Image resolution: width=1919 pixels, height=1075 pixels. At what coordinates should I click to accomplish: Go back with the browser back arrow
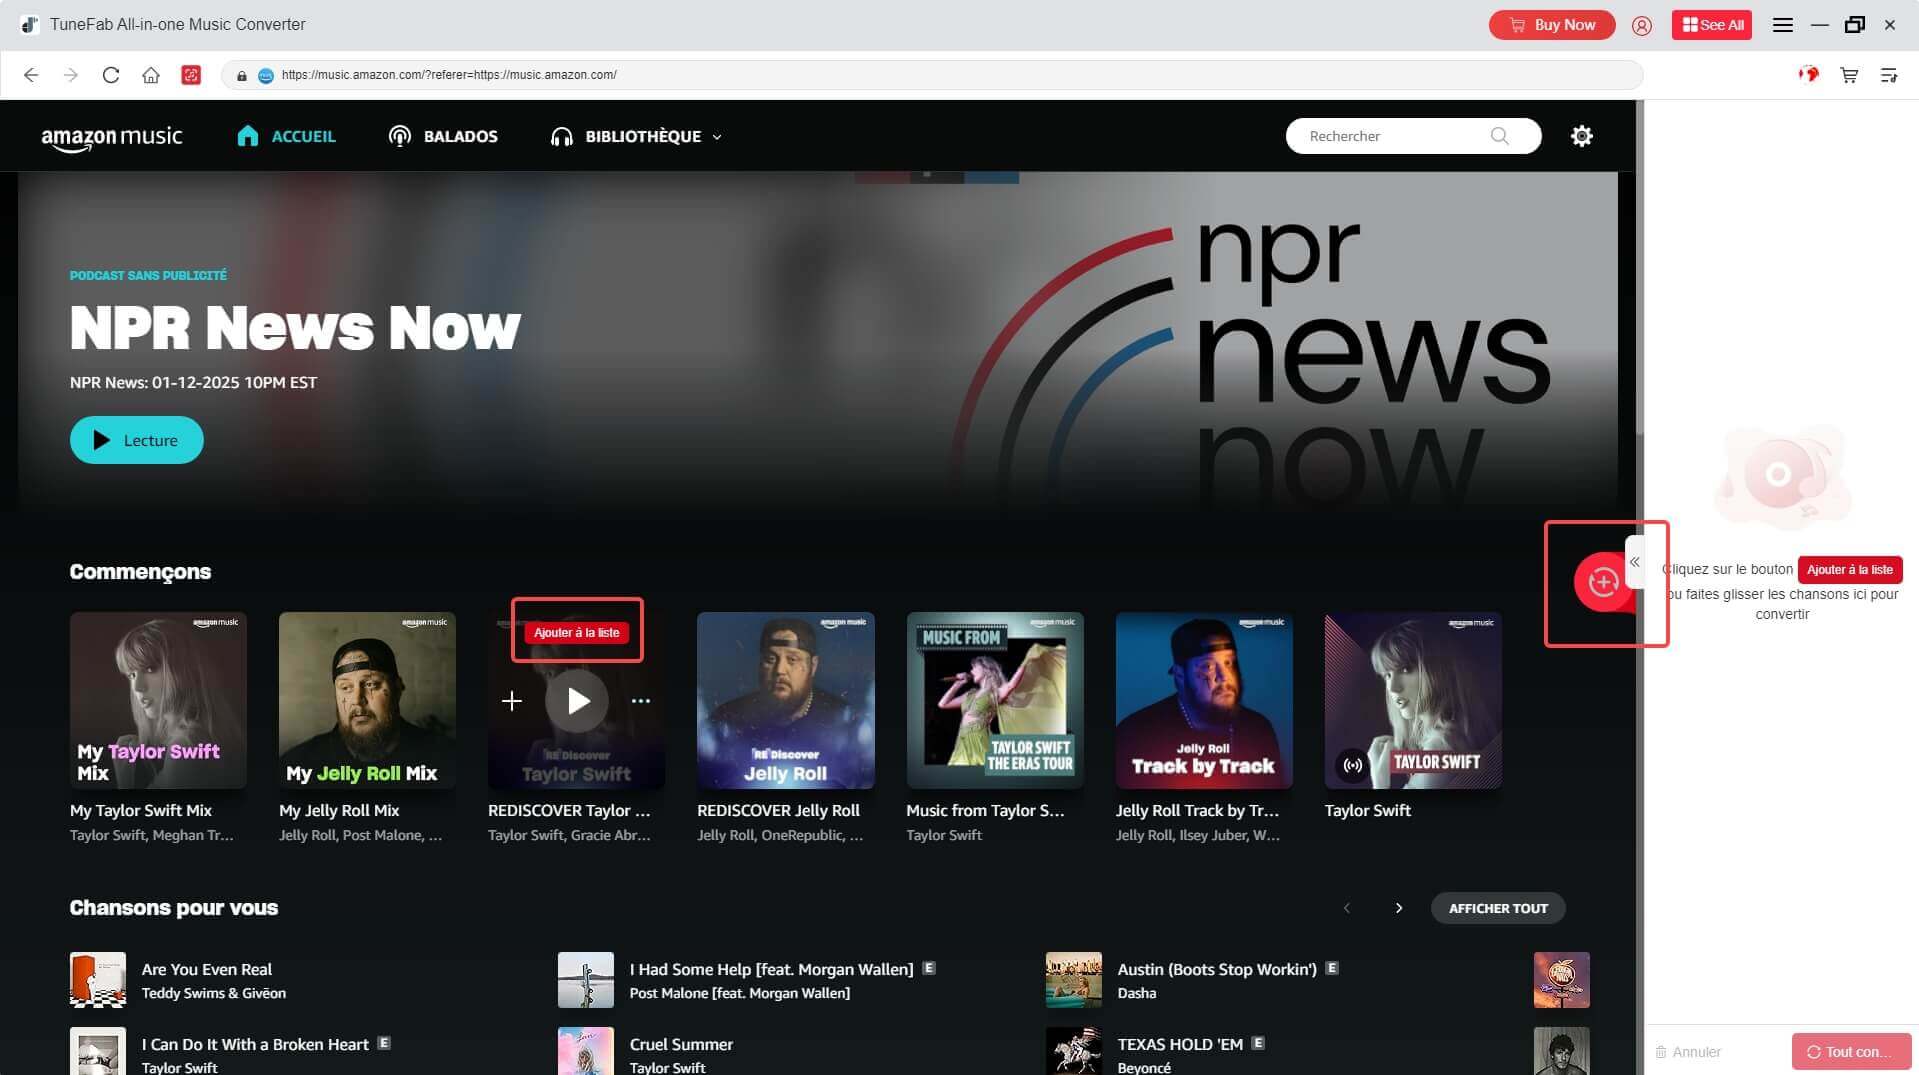coord(31,75)
